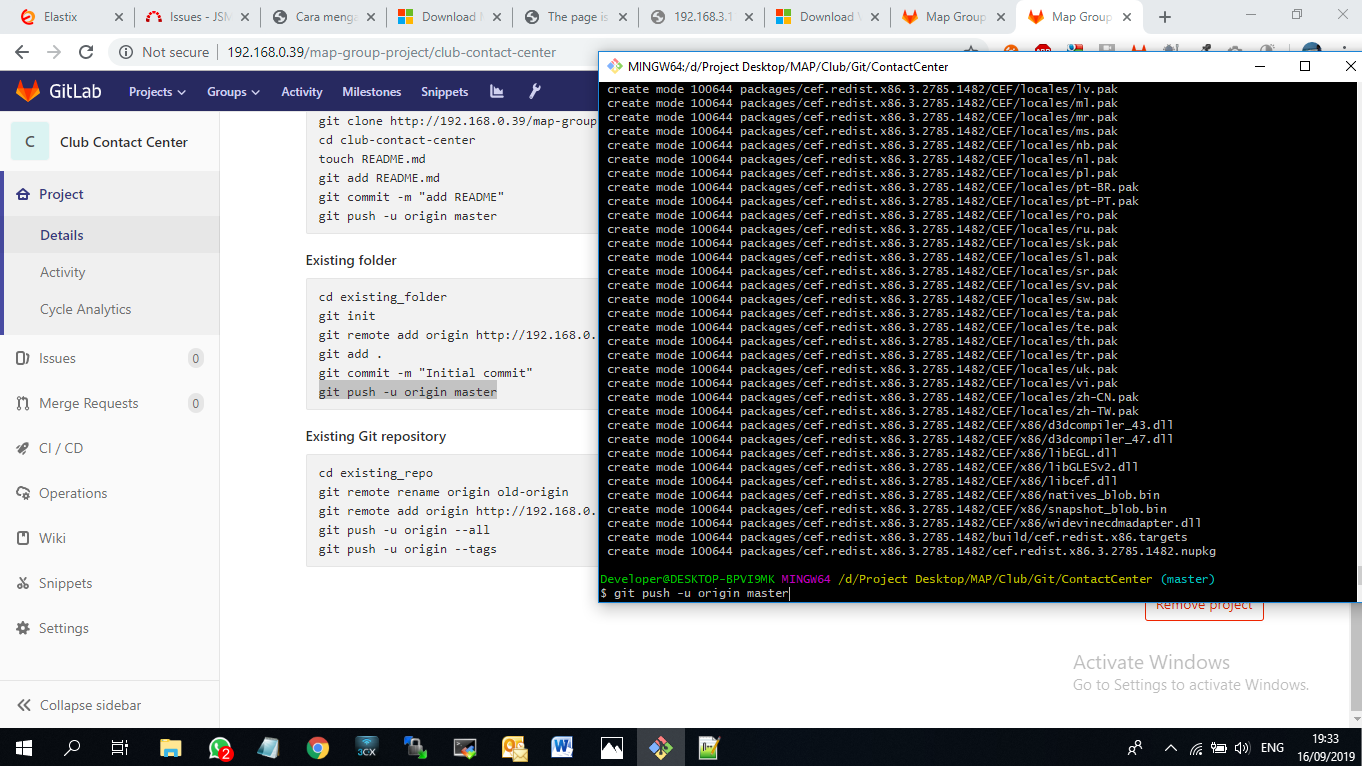Click the Not secure site info icon
The image size is (1362, 766).
point(126,52)
